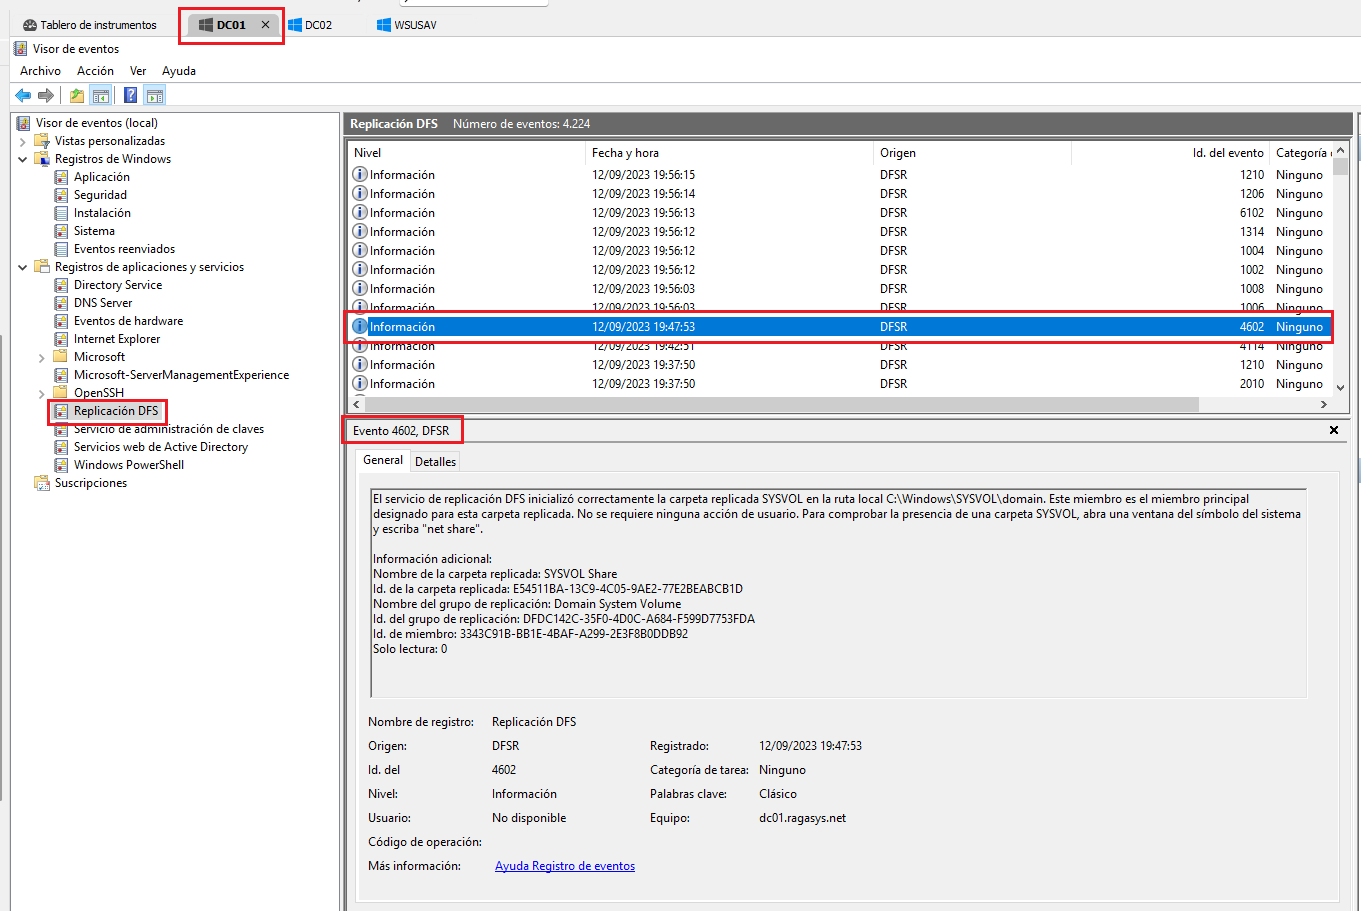The image size is (1361, 911).
Task: Toggle the show/hide action pane icon
Action: 154,96
